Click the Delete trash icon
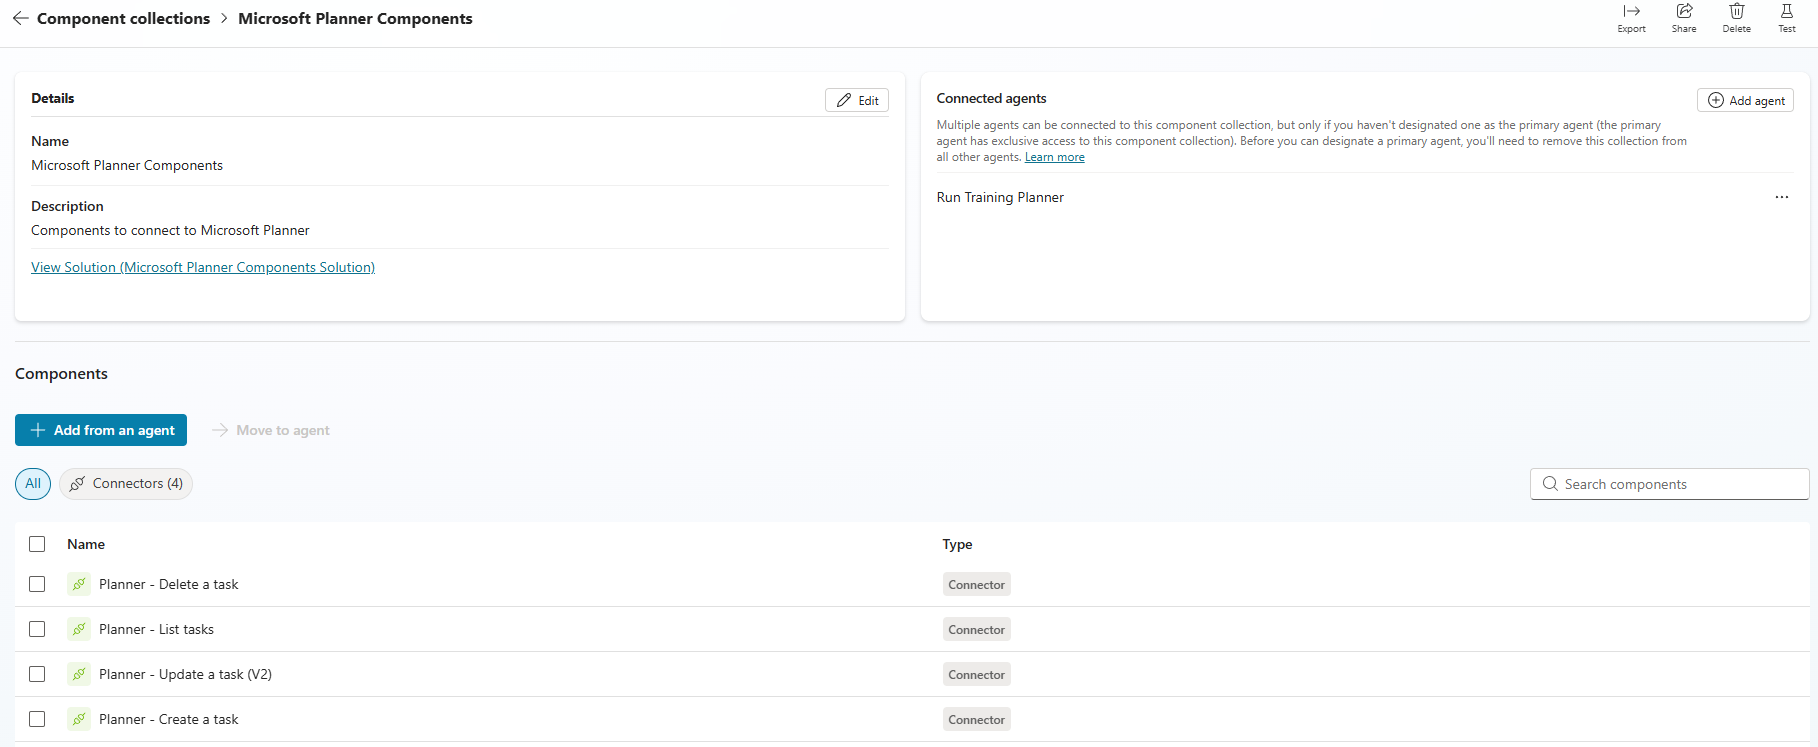 (1736, 12)
